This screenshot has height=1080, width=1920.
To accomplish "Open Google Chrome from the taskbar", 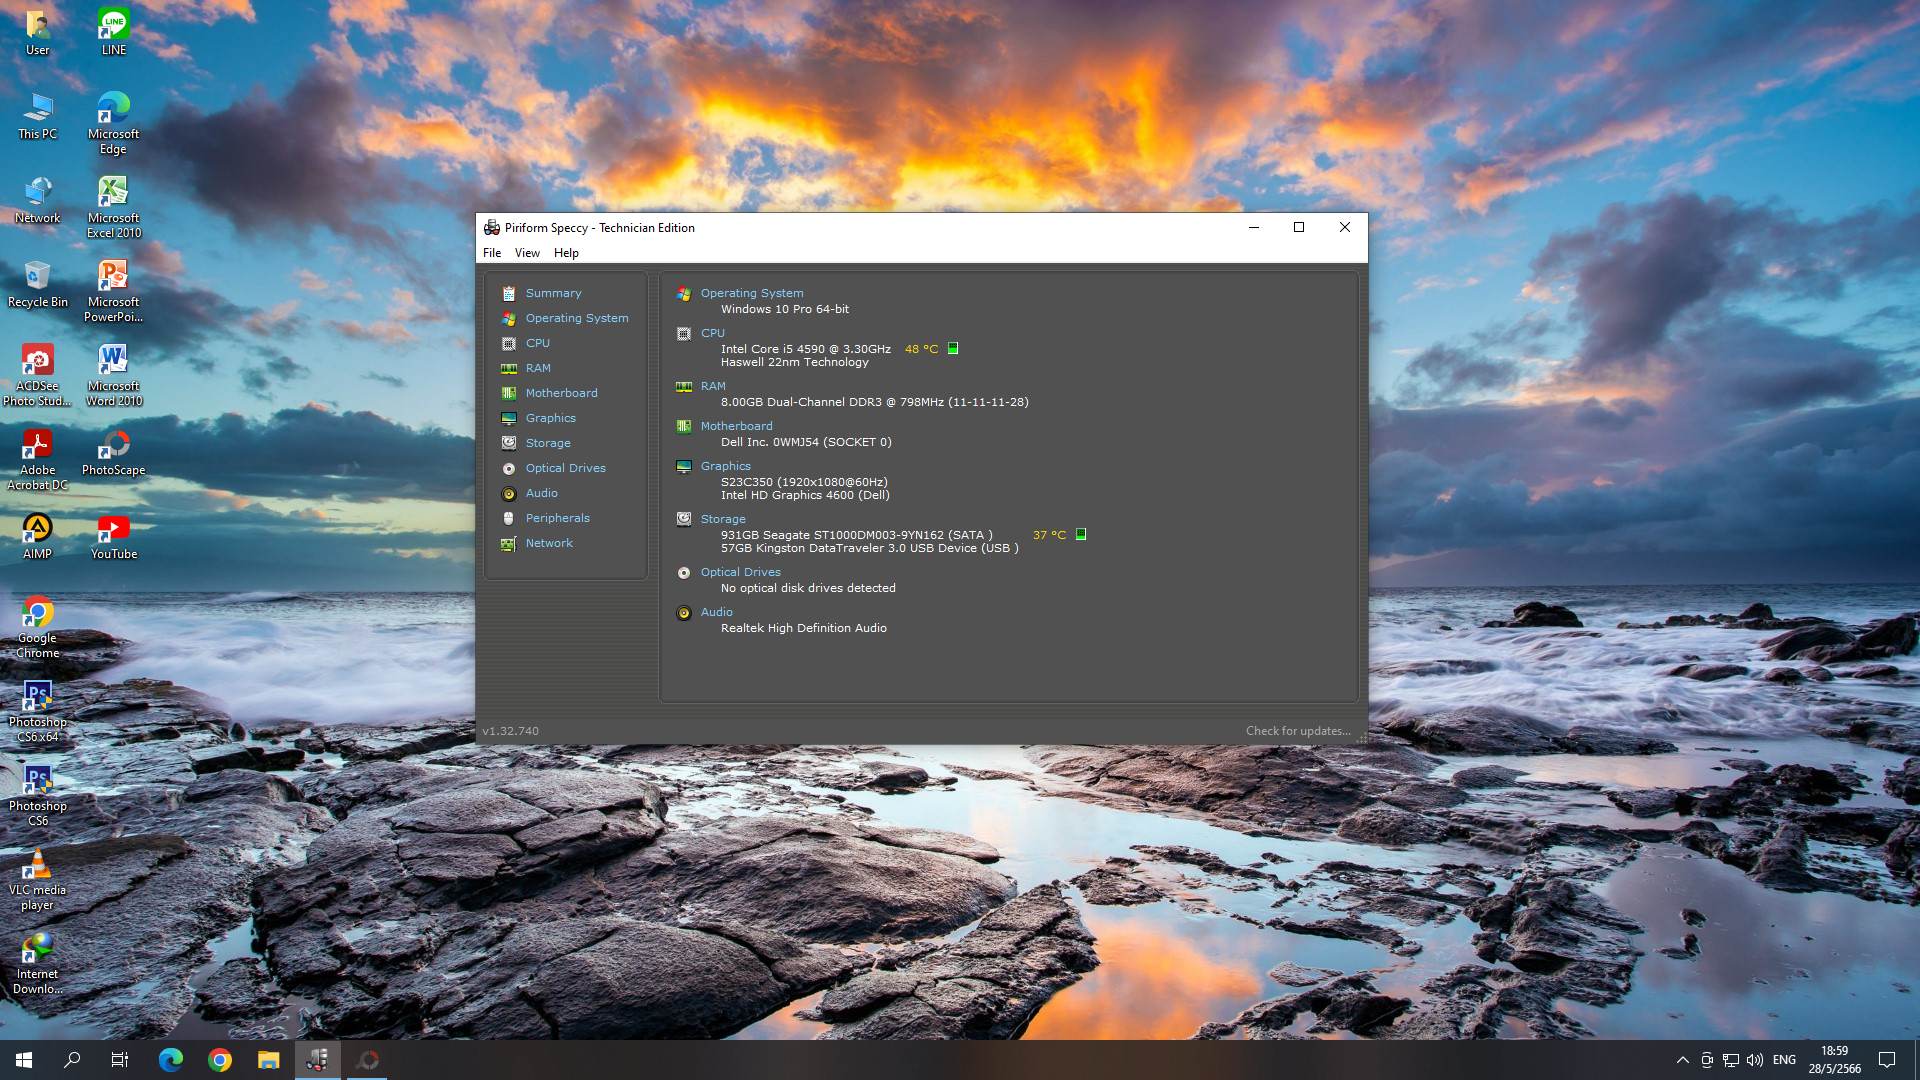I will [220, 1060].
